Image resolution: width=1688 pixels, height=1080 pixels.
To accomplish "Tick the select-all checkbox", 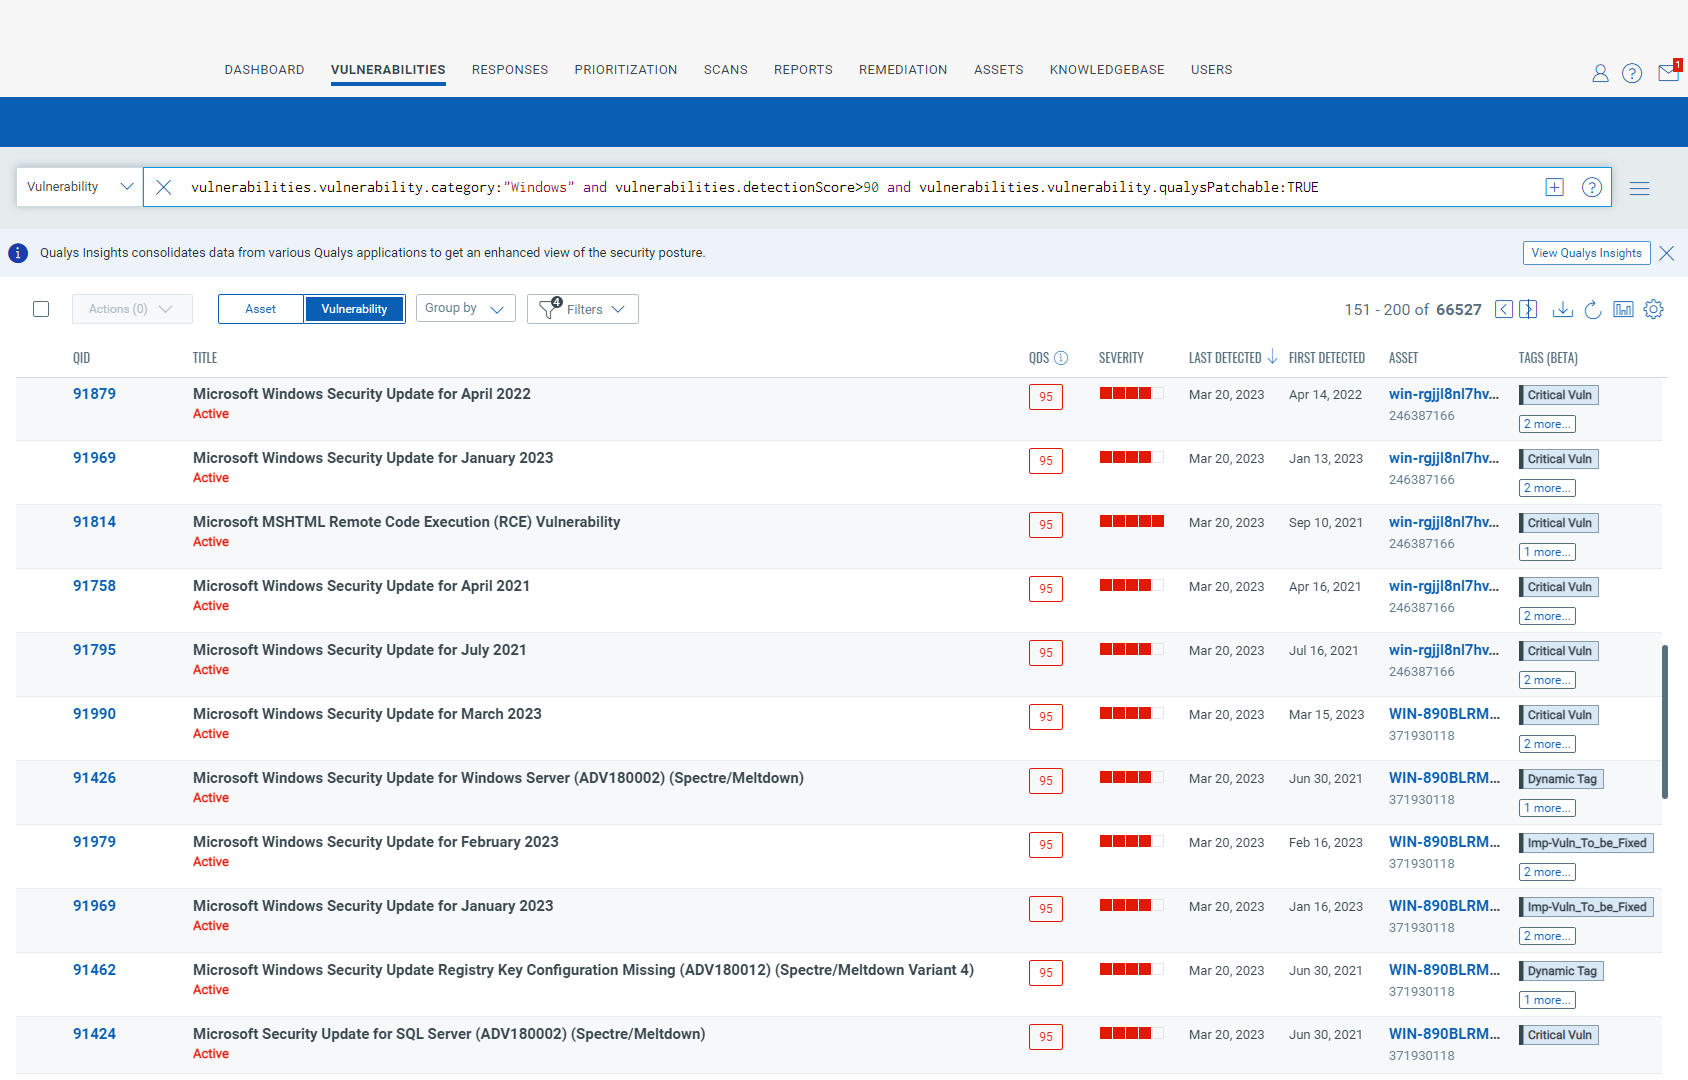I will pyautogui.click(x=41, y=309).
